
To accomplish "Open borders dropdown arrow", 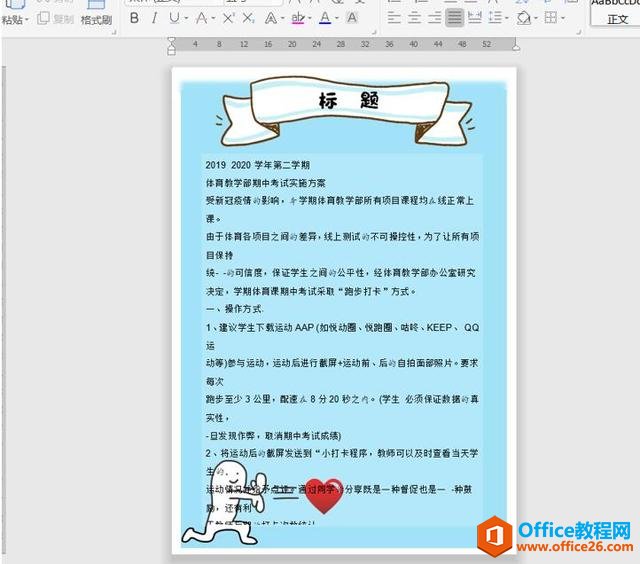I will click(563, 18).
